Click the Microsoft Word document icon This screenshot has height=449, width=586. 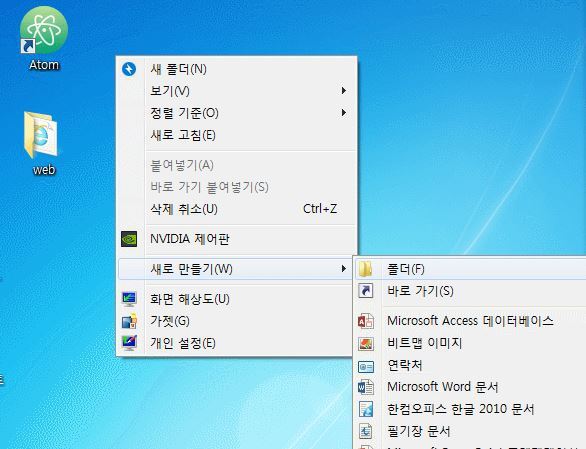tap(366, 387)
